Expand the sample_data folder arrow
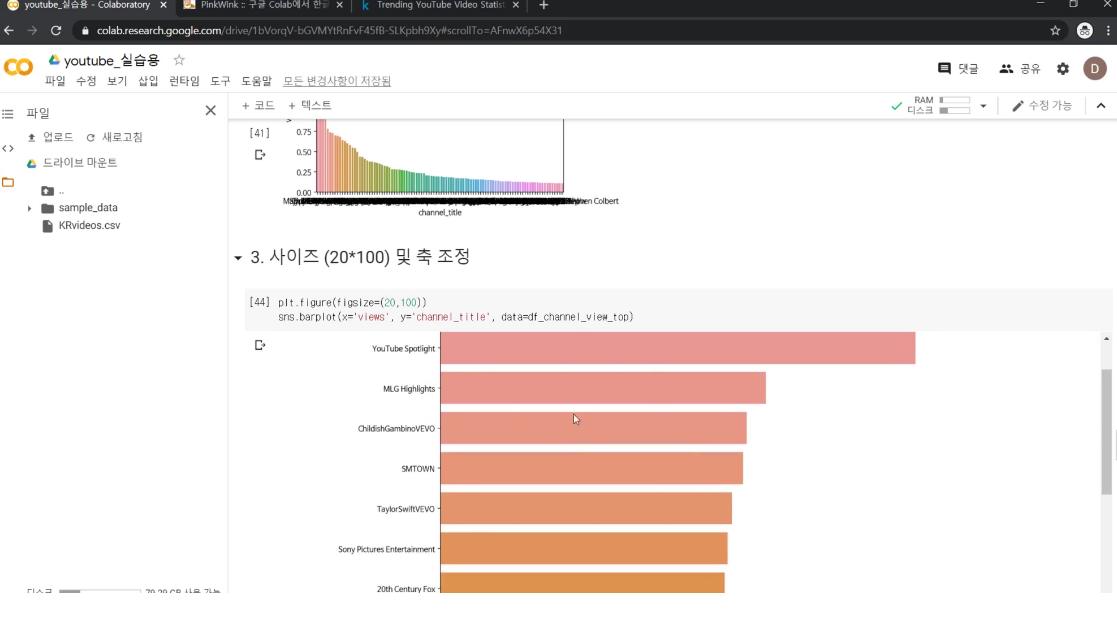Viewport: 1117px width, 626px height. click(29, 209)
